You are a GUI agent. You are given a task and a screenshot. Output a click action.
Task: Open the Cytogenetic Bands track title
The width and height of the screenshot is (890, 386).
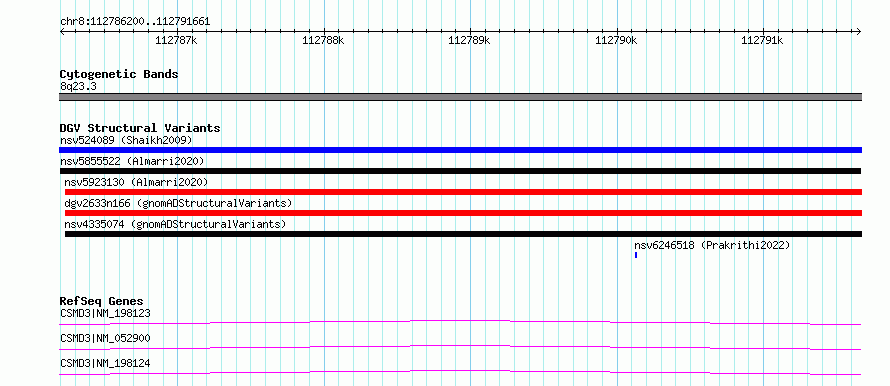tap(119, 74)
